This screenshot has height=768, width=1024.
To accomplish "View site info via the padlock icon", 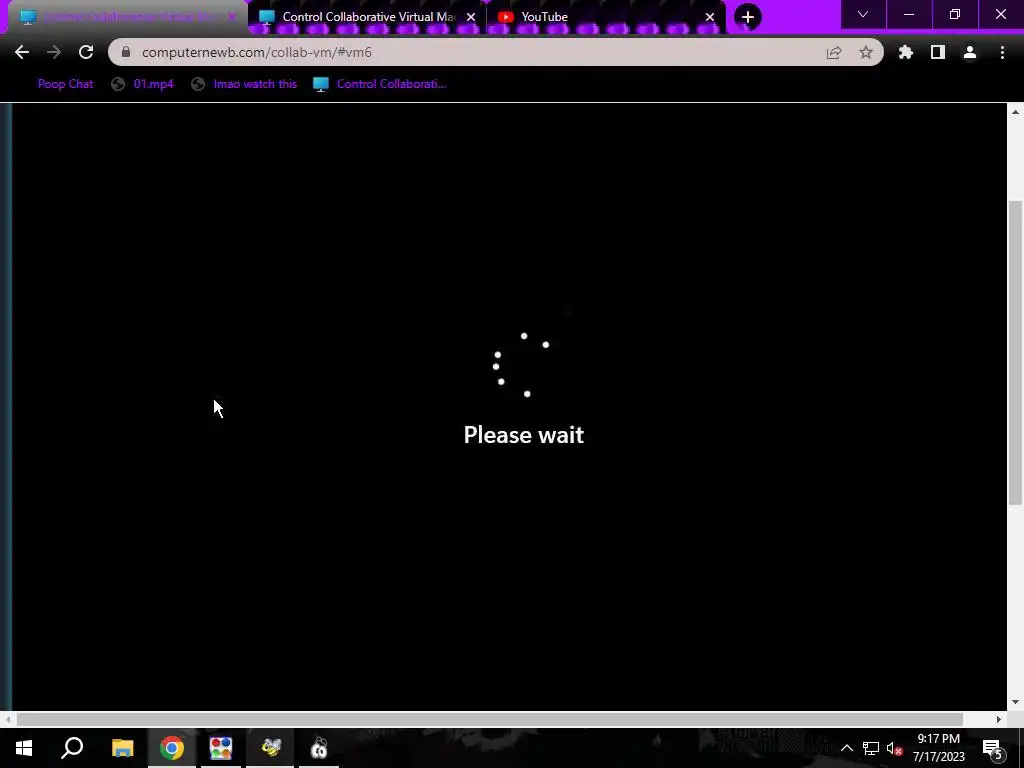I will tap(126, 52).
